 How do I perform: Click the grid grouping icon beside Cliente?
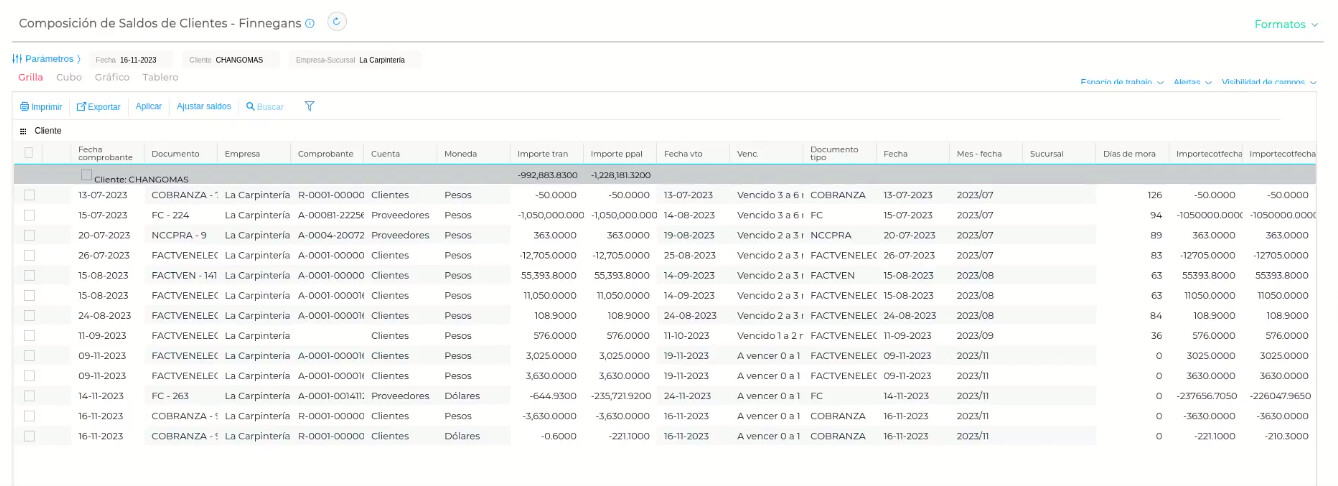pos(24,131)
